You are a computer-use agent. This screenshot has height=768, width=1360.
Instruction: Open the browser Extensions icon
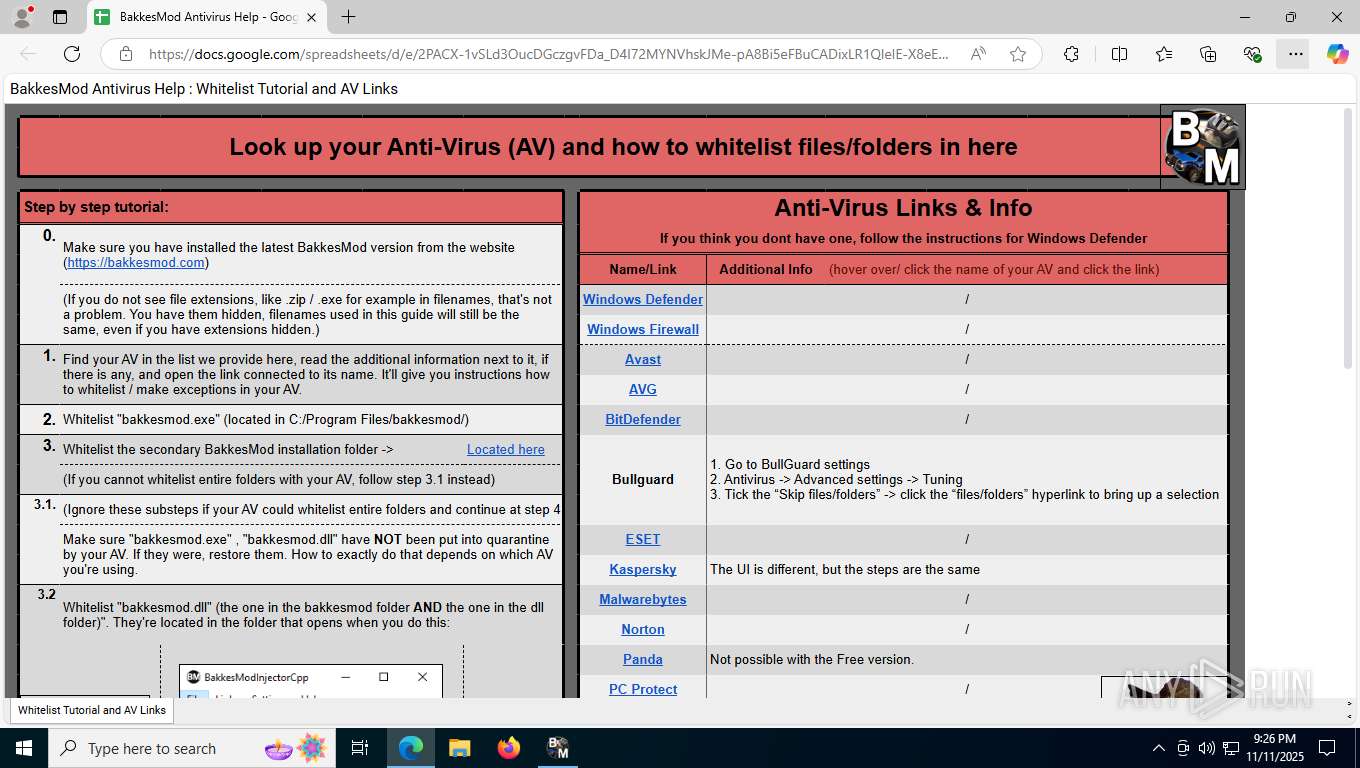pos(1071,54)
